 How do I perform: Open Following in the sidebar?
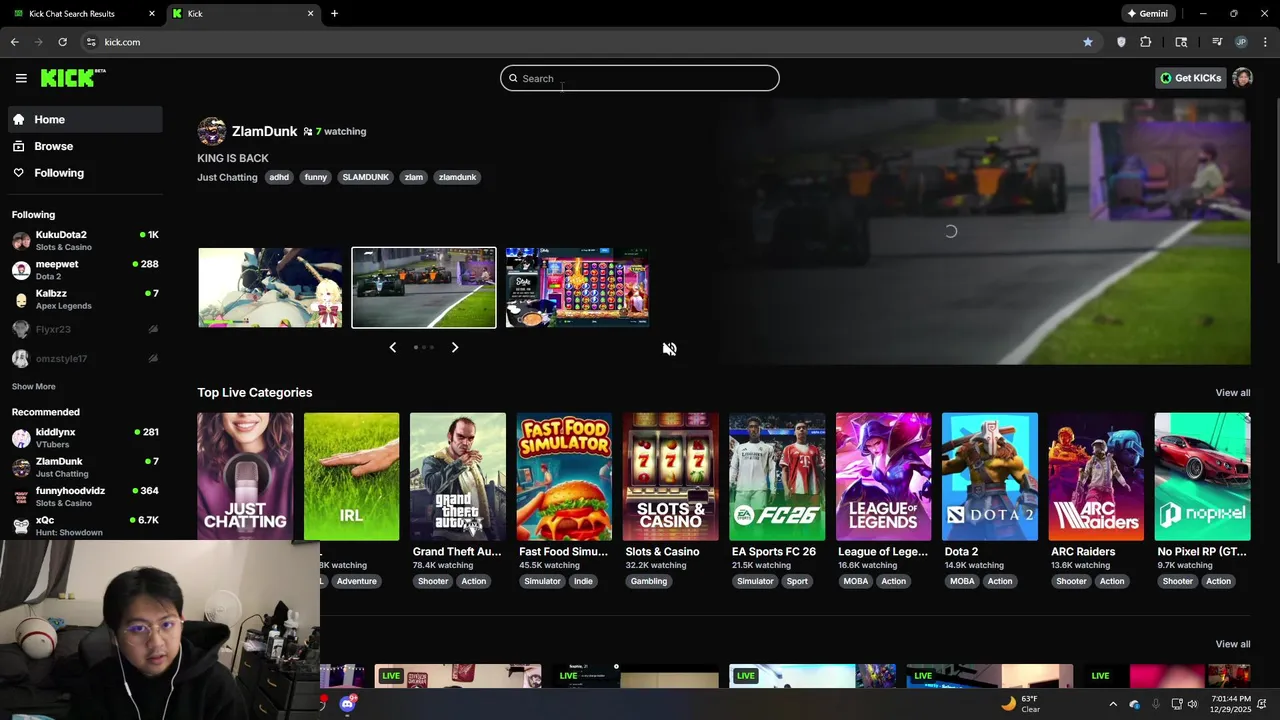tap(85, 173)
